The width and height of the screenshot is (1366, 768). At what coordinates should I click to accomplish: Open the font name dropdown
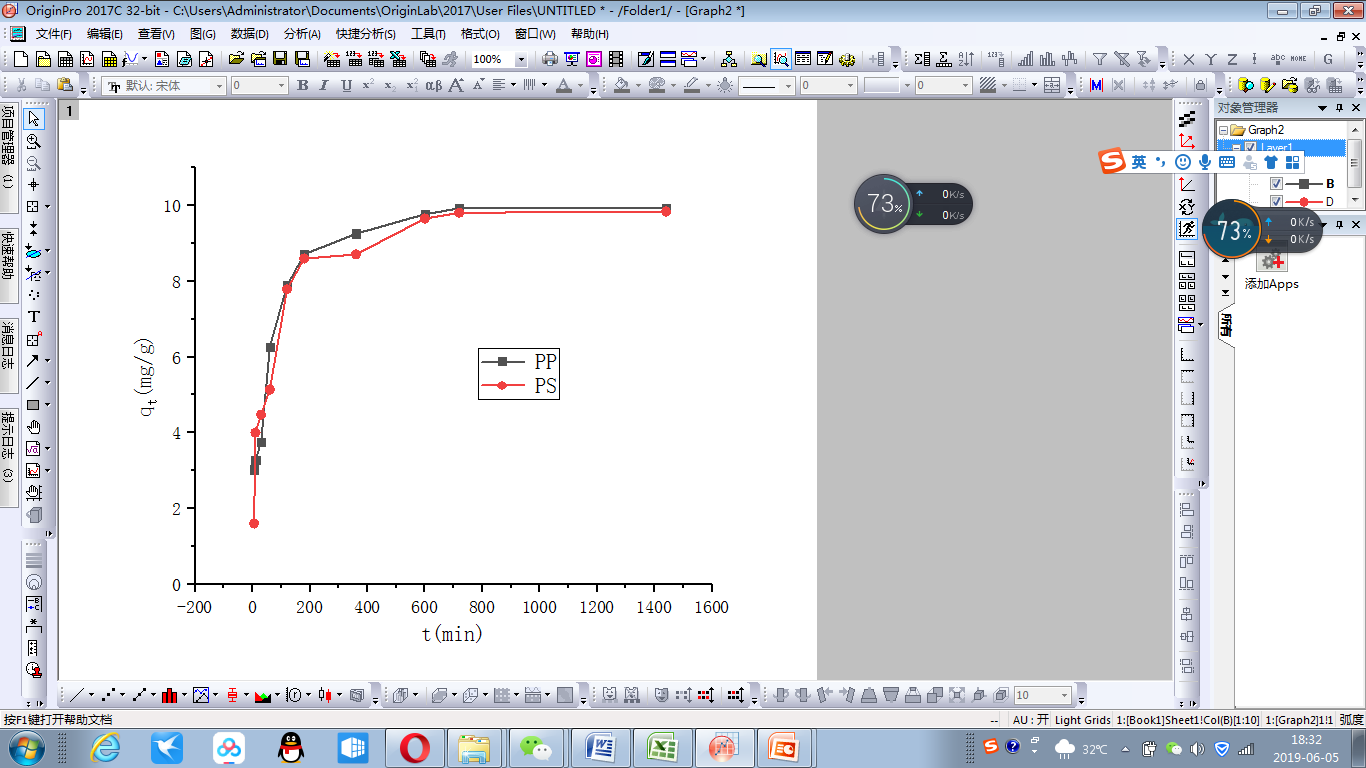pyautogui.click(x=219, y=86)
